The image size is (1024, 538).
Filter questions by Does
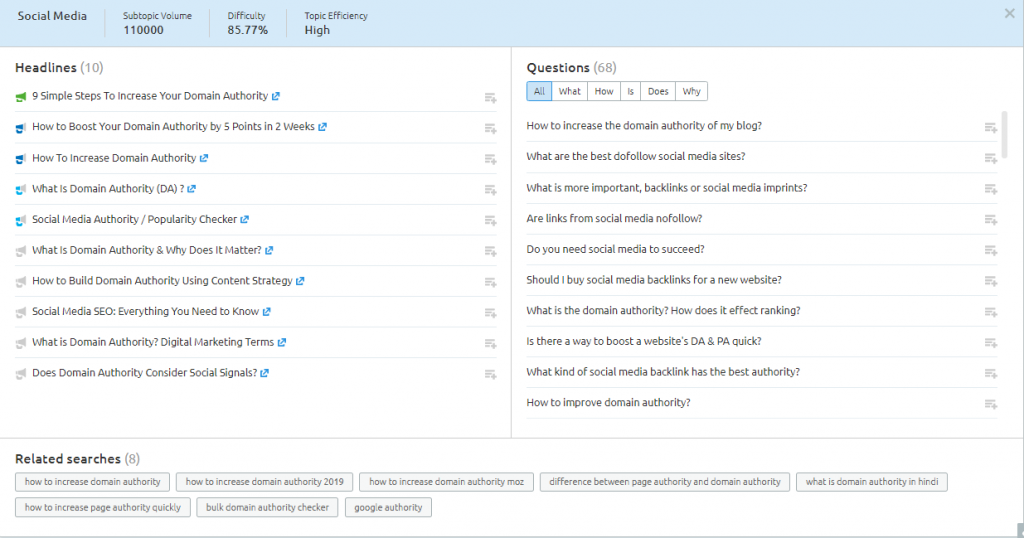pyautogui.click(x=658, y=91)
